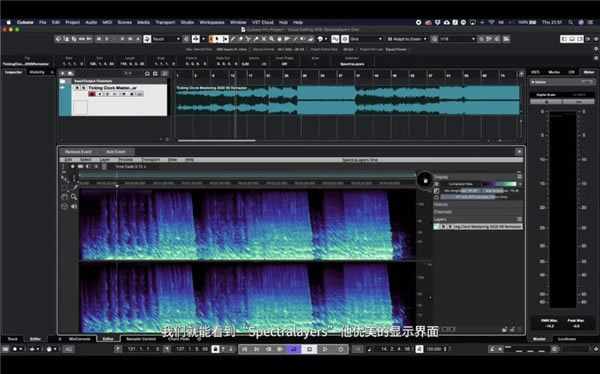
Task: Open the SpectraLayers Help menu
Action: (x=189, y=160)
